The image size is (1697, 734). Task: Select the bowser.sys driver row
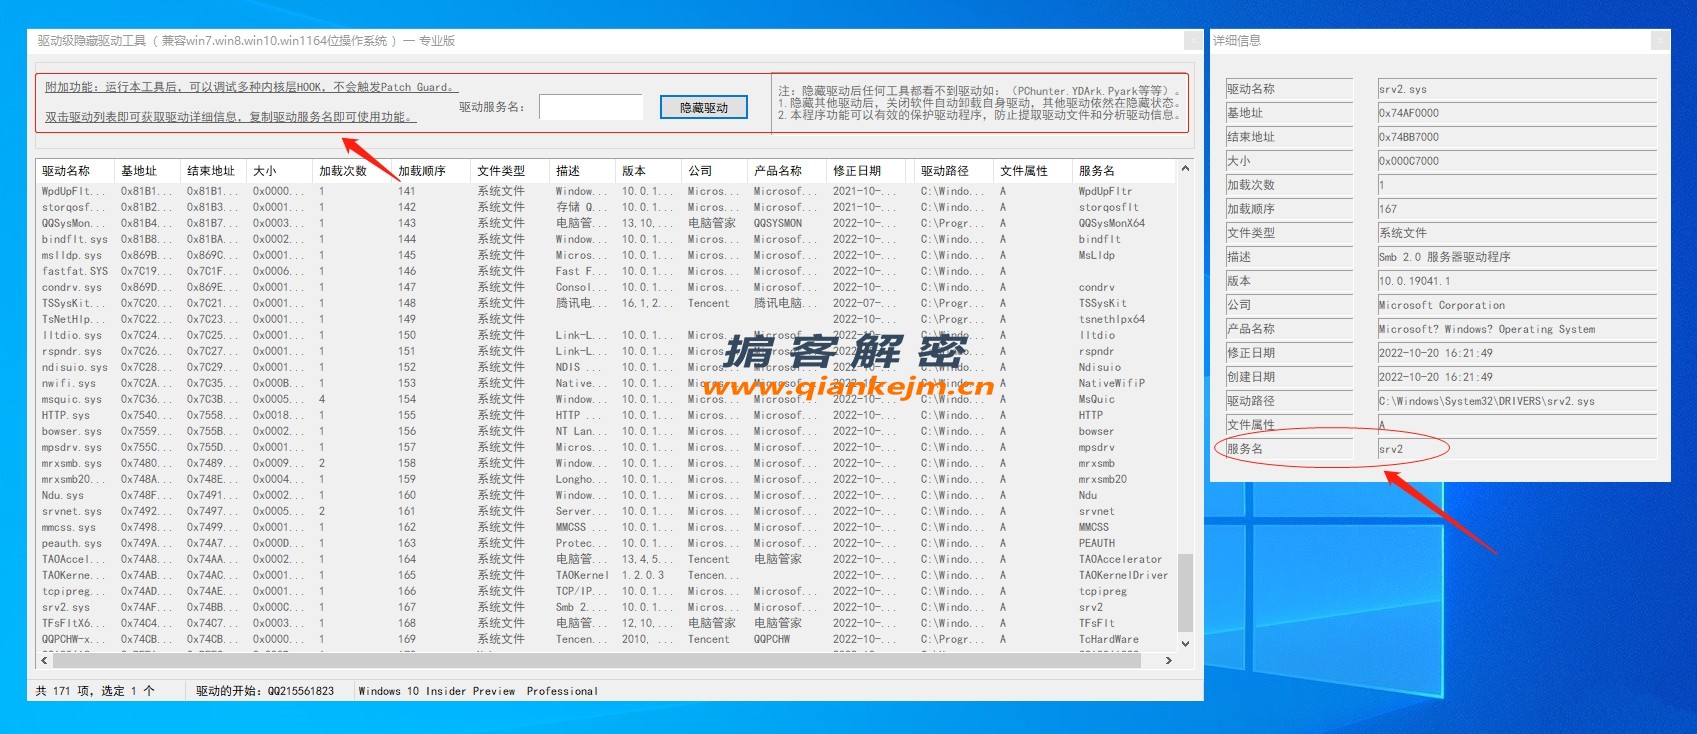tap(607, 431)
